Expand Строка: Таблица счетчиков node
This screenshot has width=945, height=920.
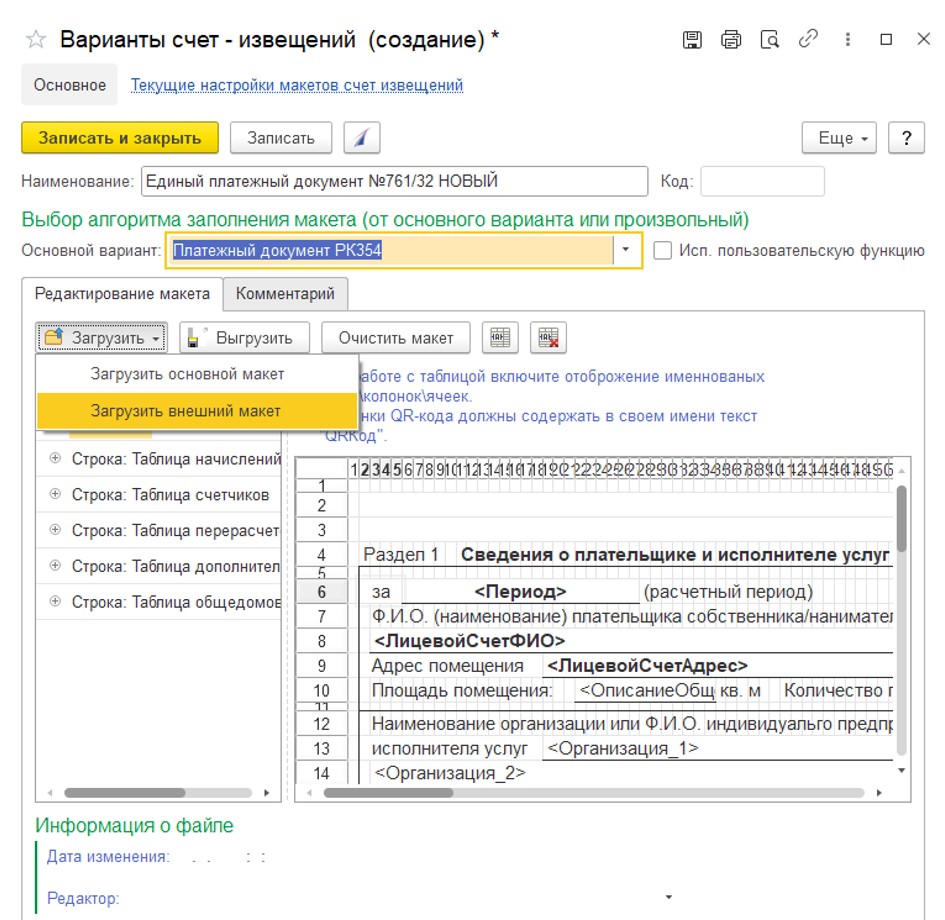click(x=55, y=494)
